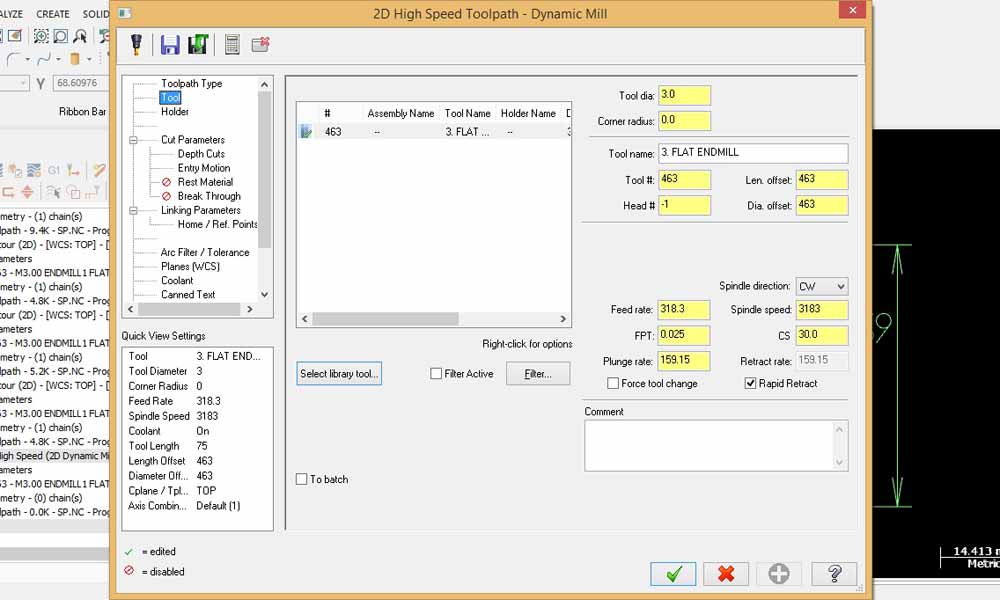Select Coolant in the tree
The width and height of the screenshot is (1000, 600).
click(x=177, y=281)
